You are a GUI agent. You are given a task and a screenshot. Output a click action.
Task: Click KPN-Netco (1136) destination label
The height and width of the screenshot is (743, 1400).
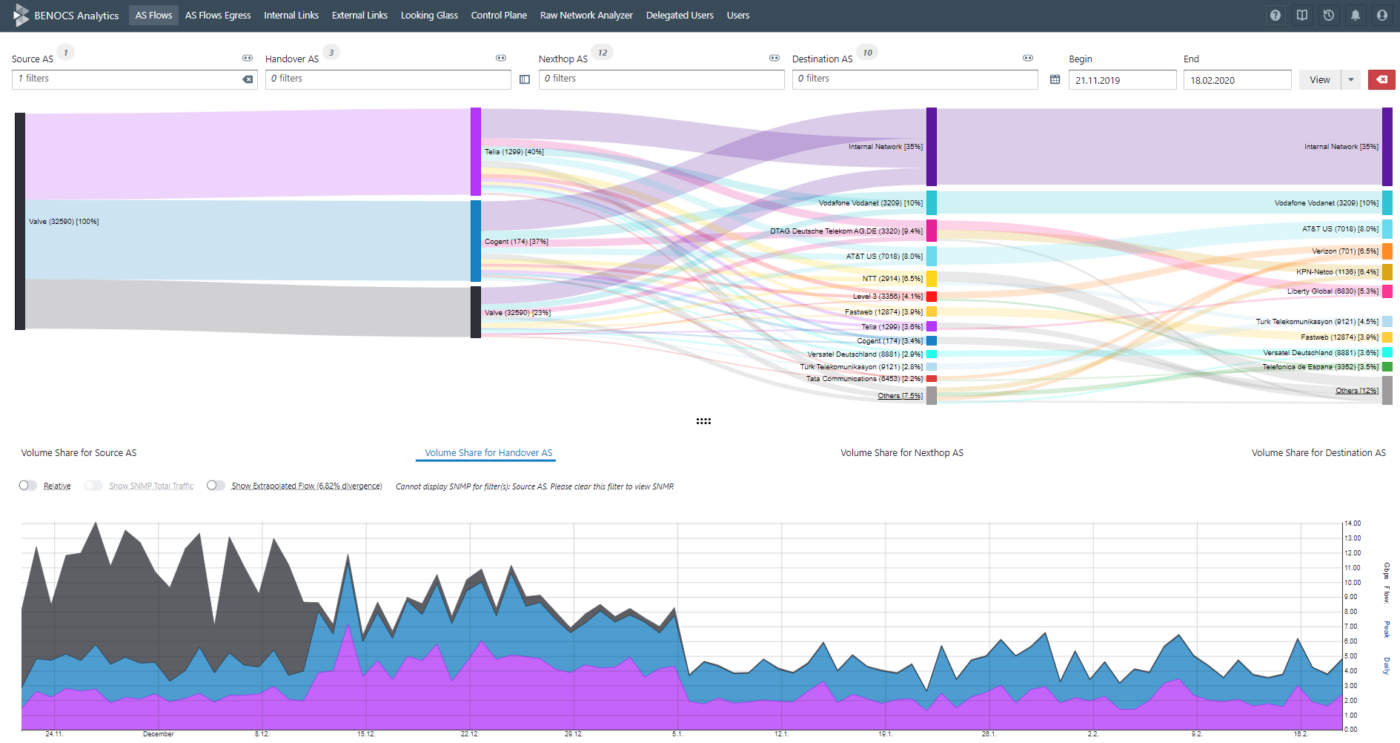pyautogui.click(x=1339, y=271)
